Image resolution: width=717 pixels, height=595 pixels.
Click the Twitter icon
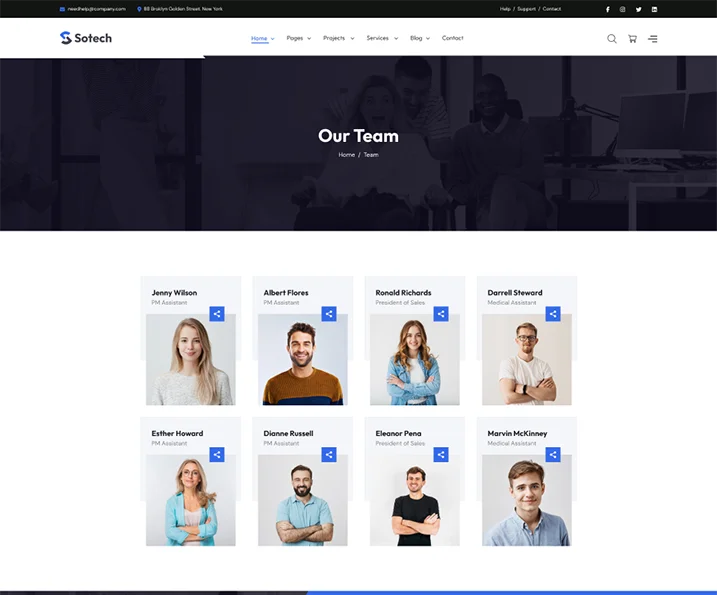pyautogui.click(x=638, y=9)
